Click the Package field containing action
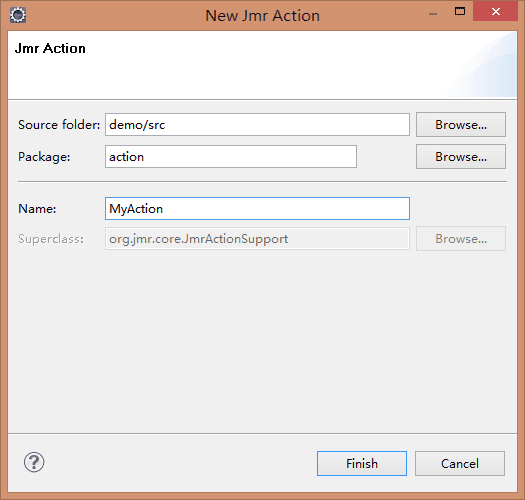Screen dimensions: 525x500 231,157
